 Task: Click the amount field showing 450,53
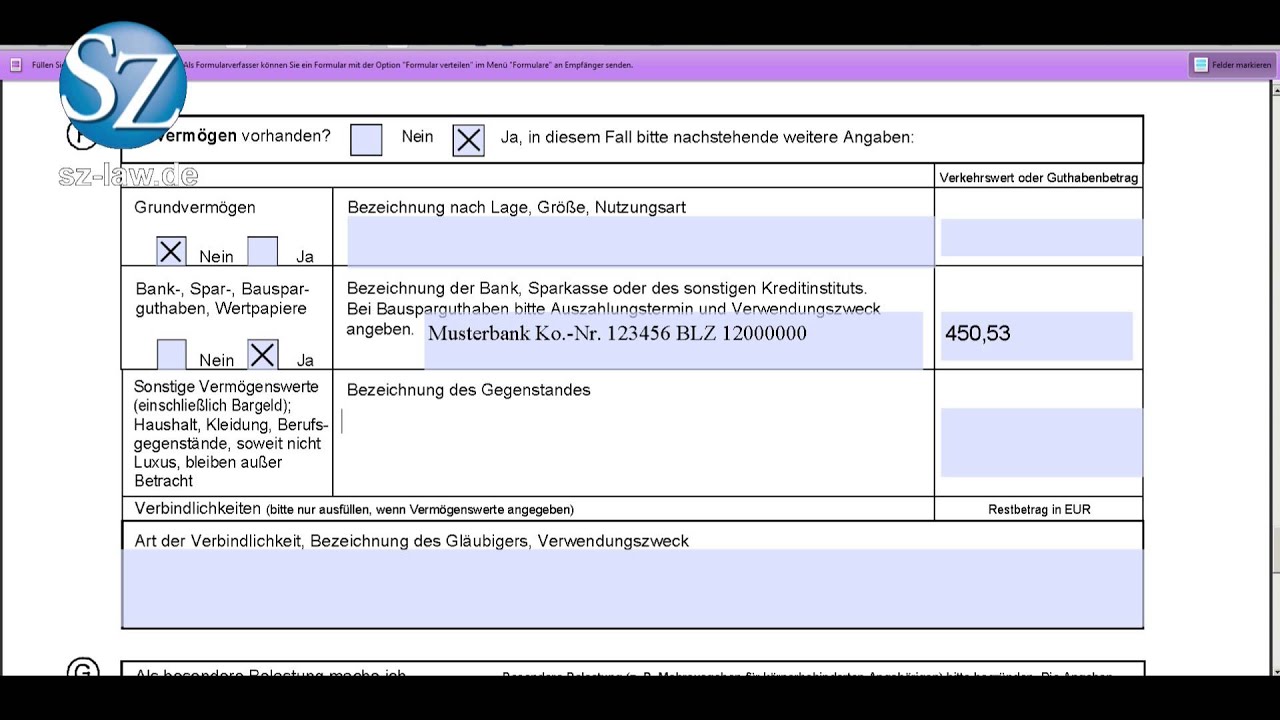coord(1036,335)
